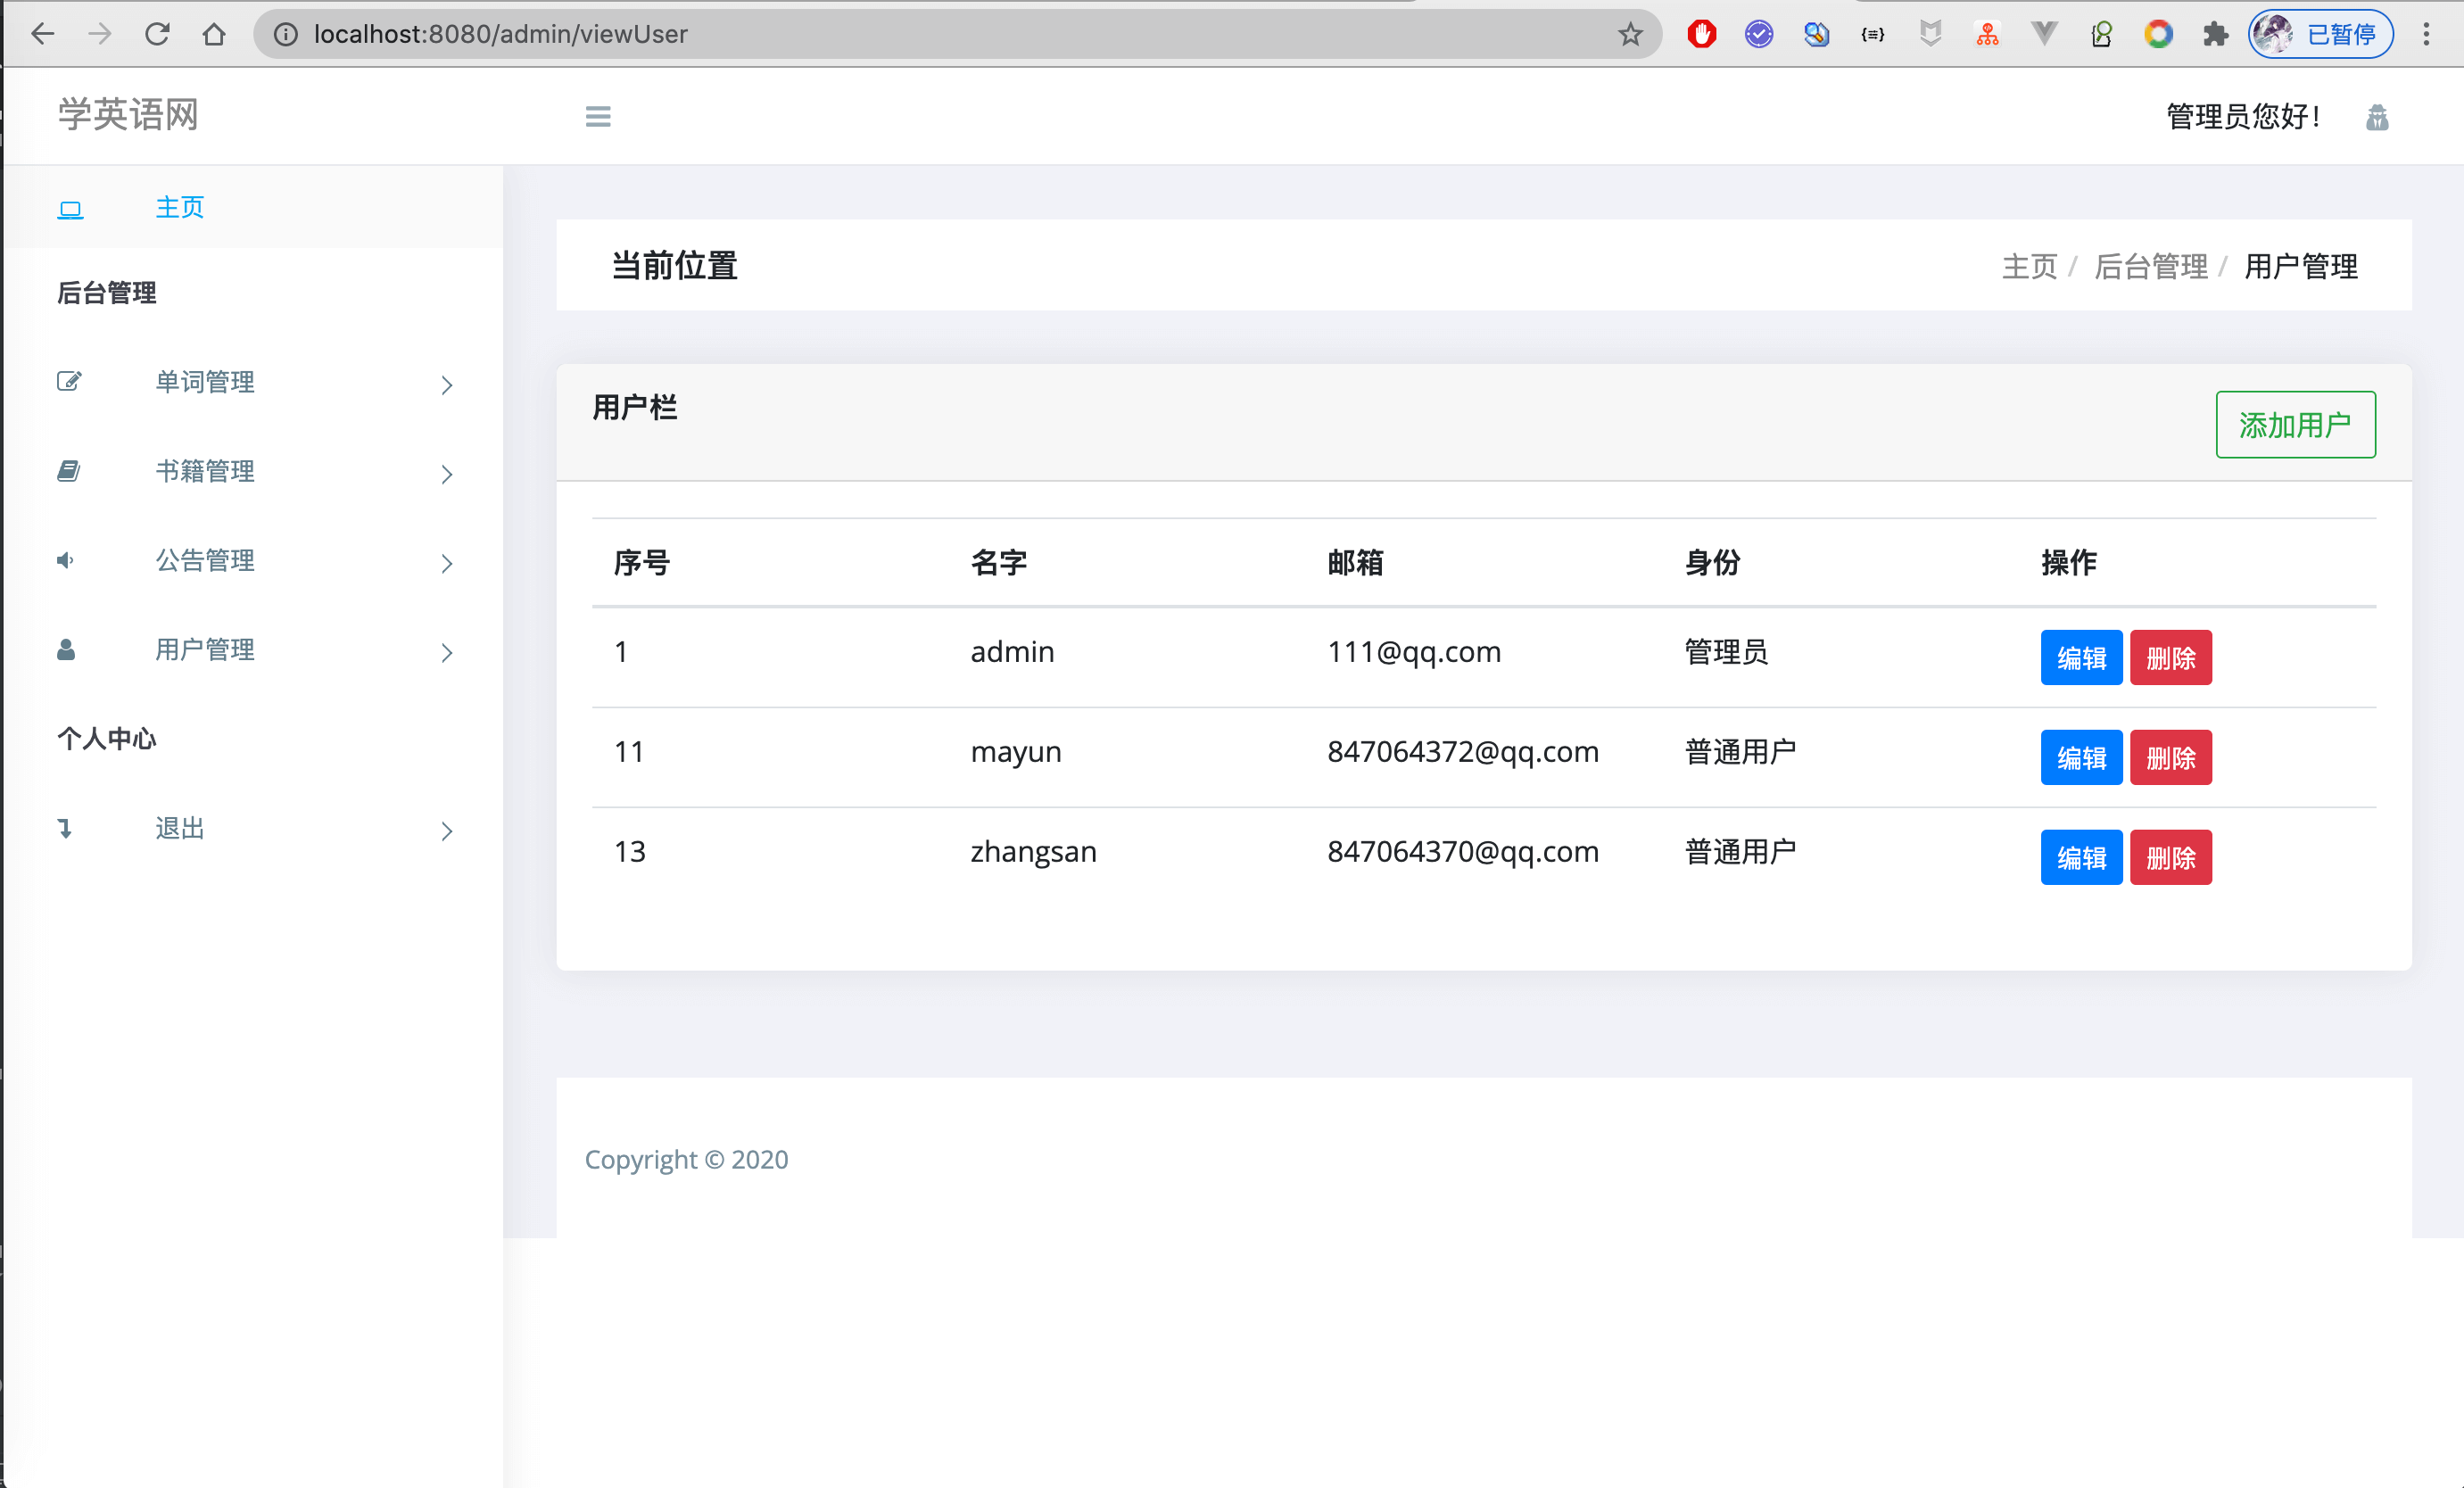This screenshot has height=1488, width=2464.
Task: Delete the zhangsan user row
Action: (x=2170, y=858)
